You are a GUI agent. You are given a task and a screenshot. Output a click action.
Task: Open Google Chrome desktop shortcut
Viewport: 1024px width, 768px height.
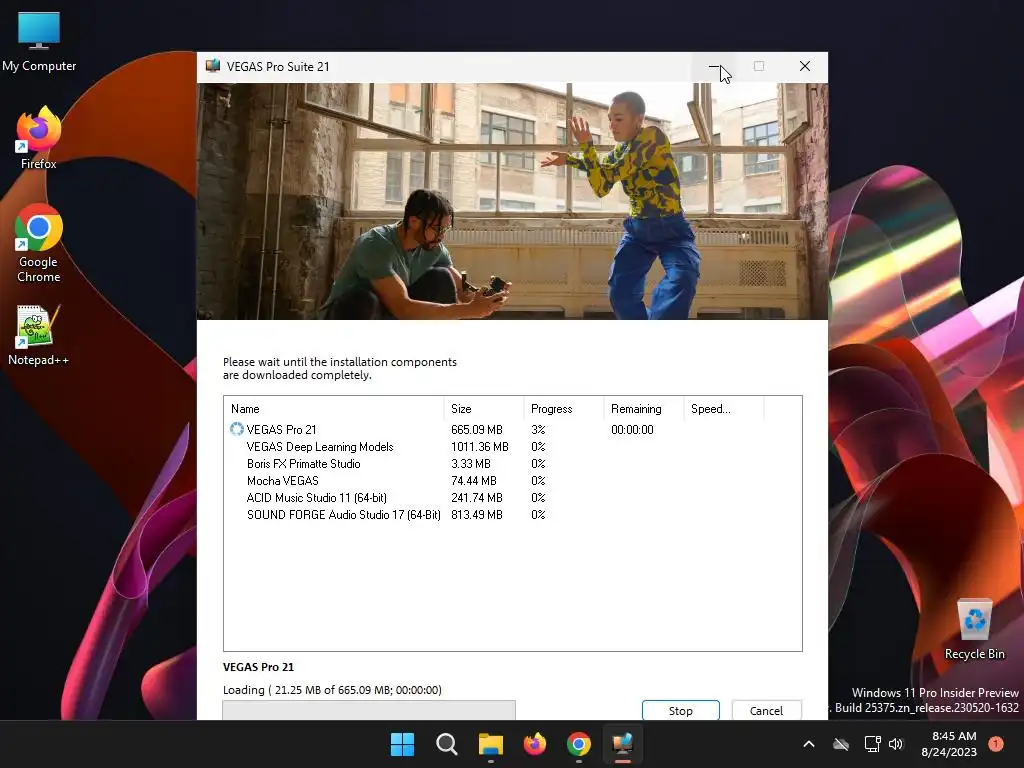[39, 244]
